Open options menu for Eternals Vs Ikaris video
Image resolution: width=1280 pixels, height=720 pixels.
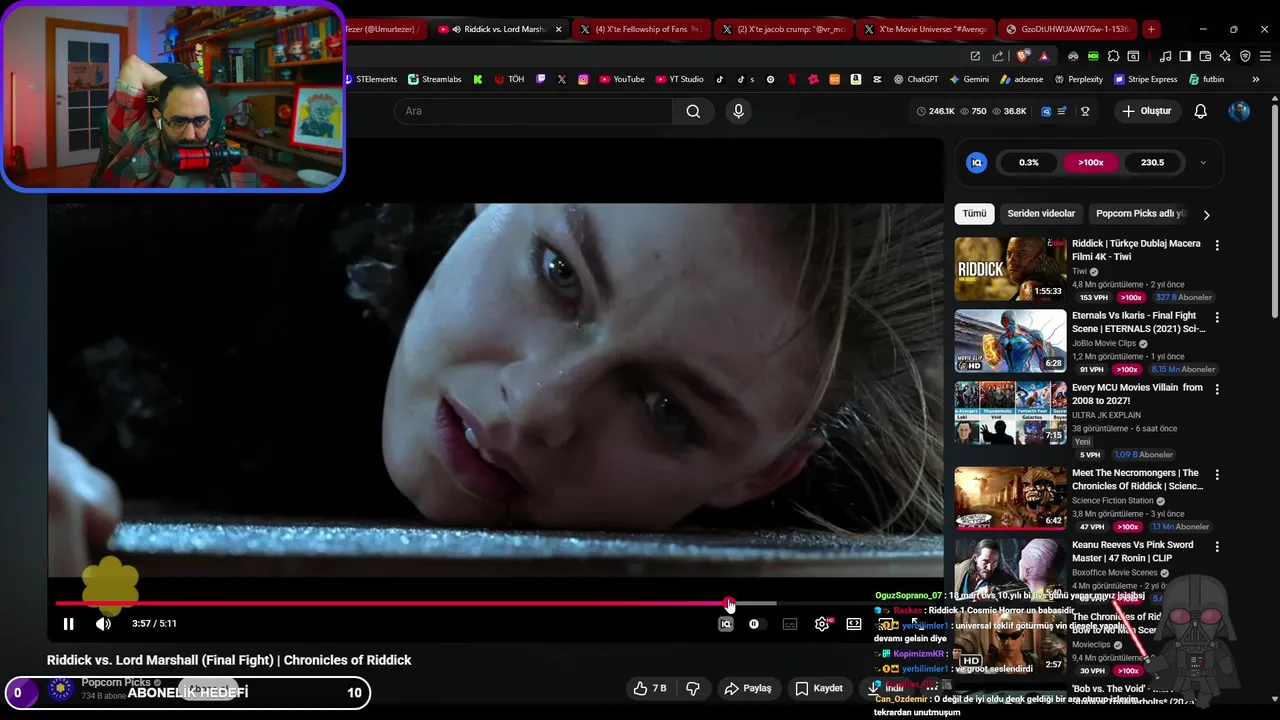[1217, 317]
